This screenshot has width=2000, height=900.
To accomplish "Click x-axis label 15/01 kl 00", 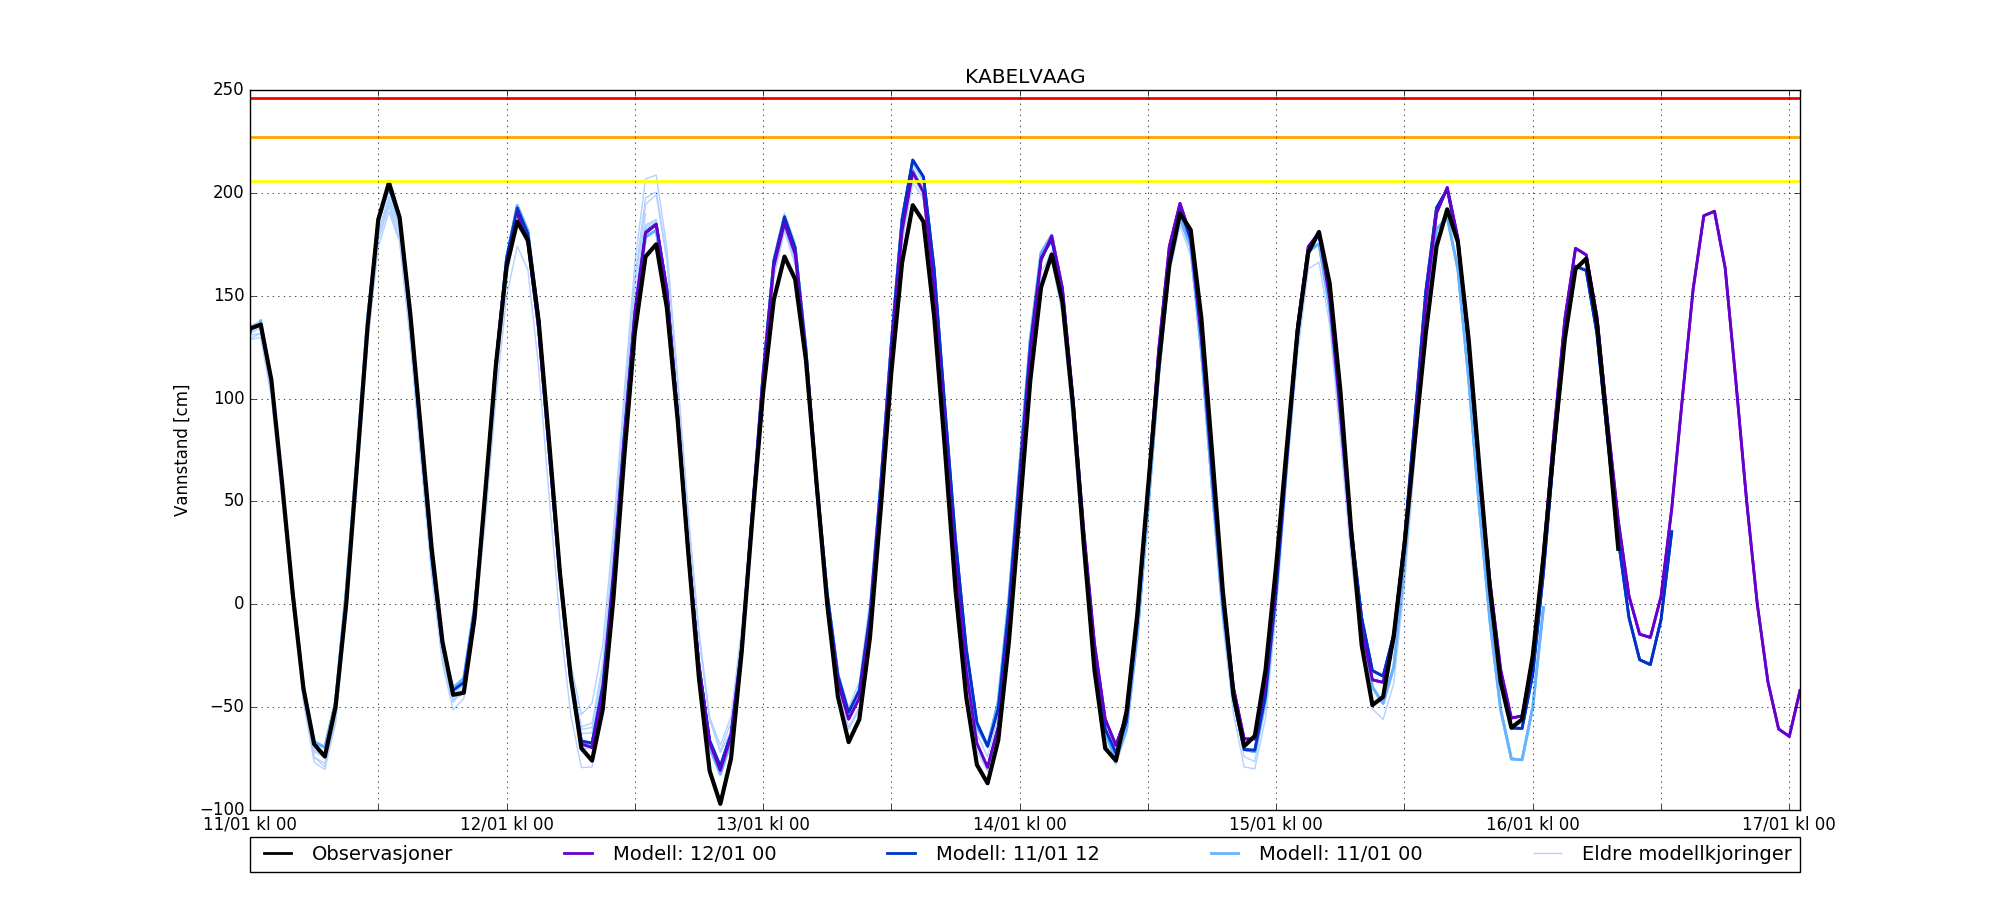I will [x=1276, y=825].
